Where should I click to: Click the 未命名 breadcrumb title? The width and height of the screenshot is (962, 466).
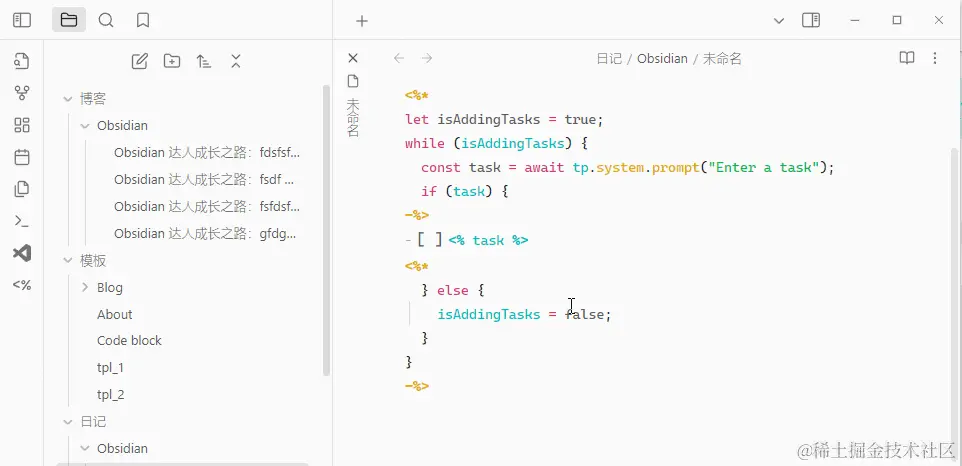click(x=722, y=59)
